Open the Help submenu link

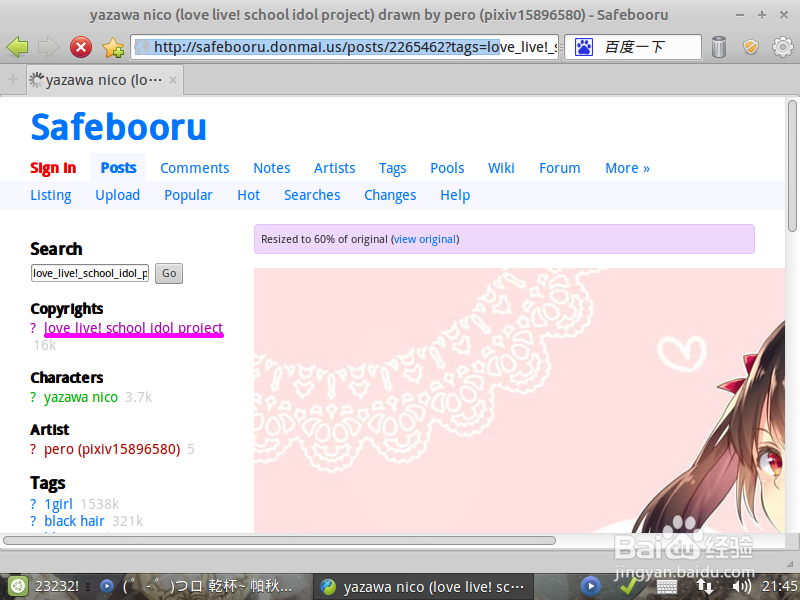(455, 195)
